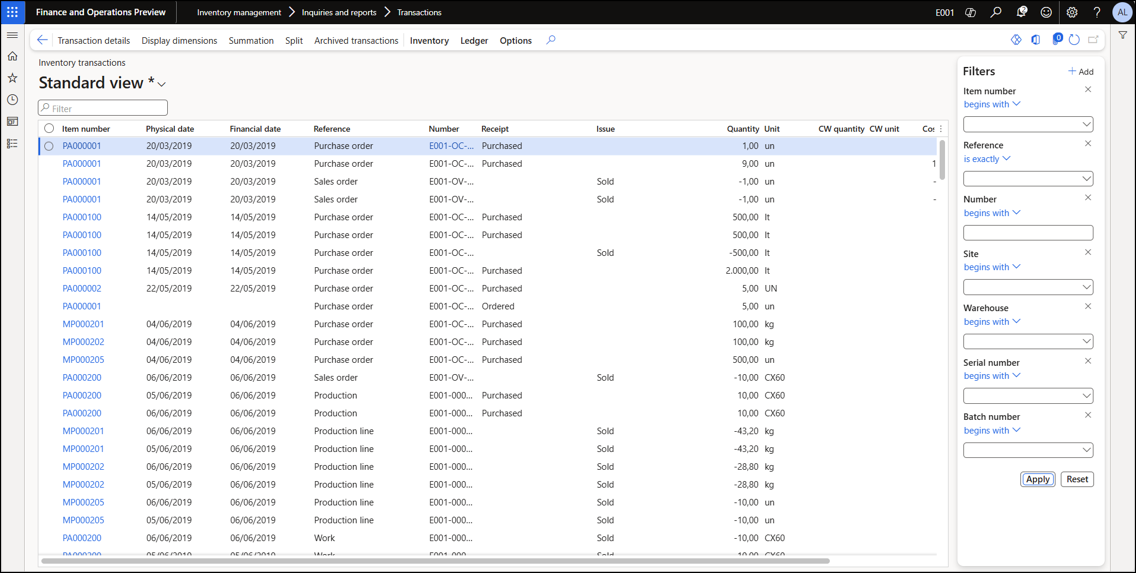Open the settings gear icon
Image resolution: width=1136 pixels, height=573 pixels.
pyautogui.click(x=1071, y=13)
